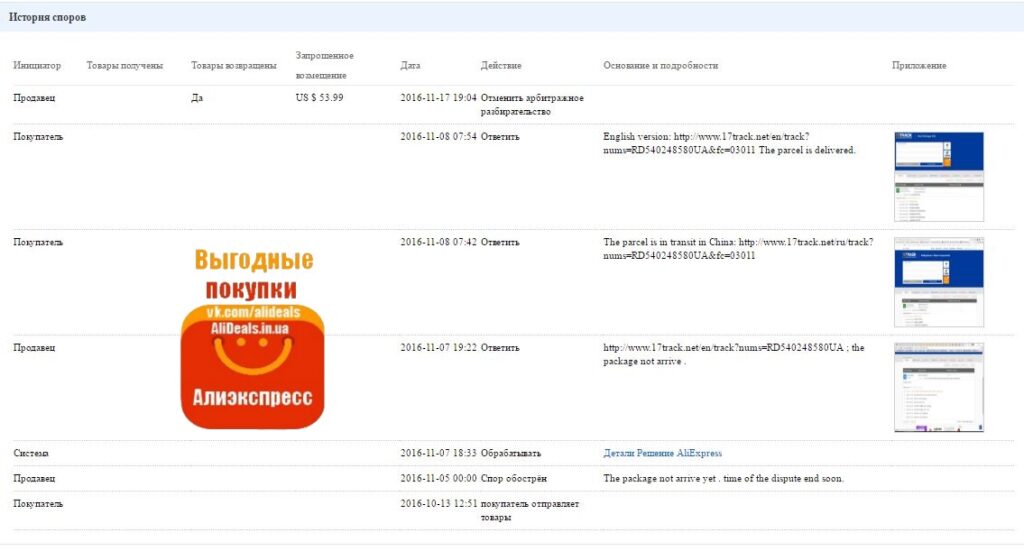Viewport: 1024px width, 551px height.
Task: Open the 'Детали Решение AliExpress' link
Action: pos(662,453)
